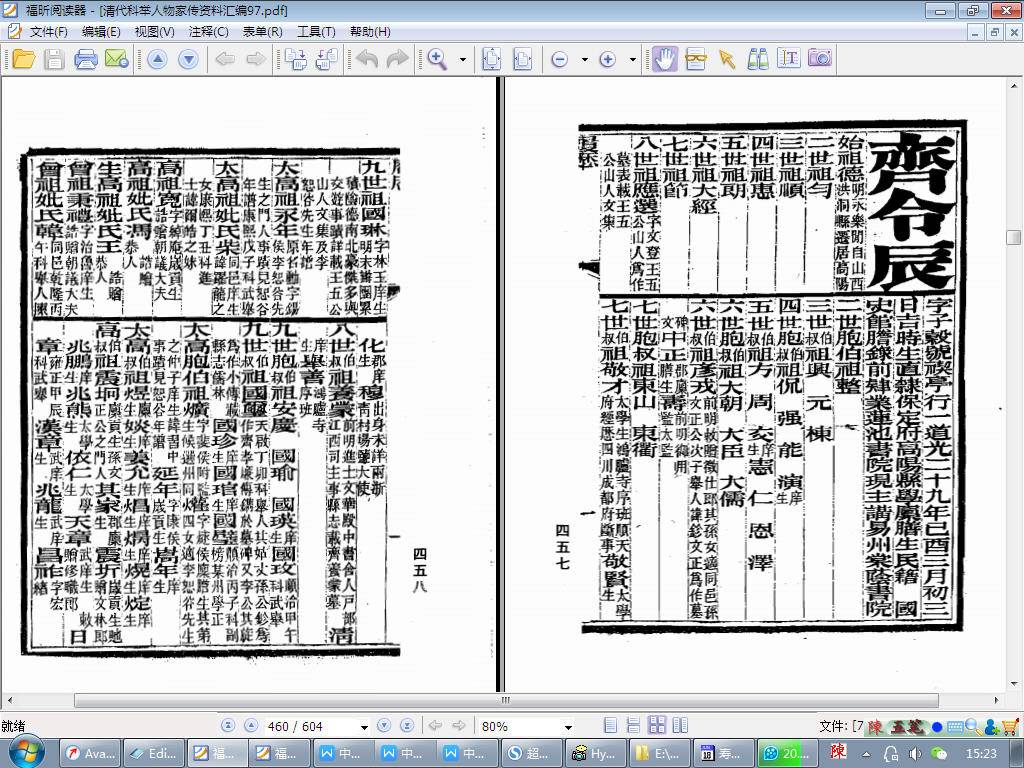Screen dimensions: 1024x768
Task: Click the Snapshot camera tool
Action: [820, 59]
